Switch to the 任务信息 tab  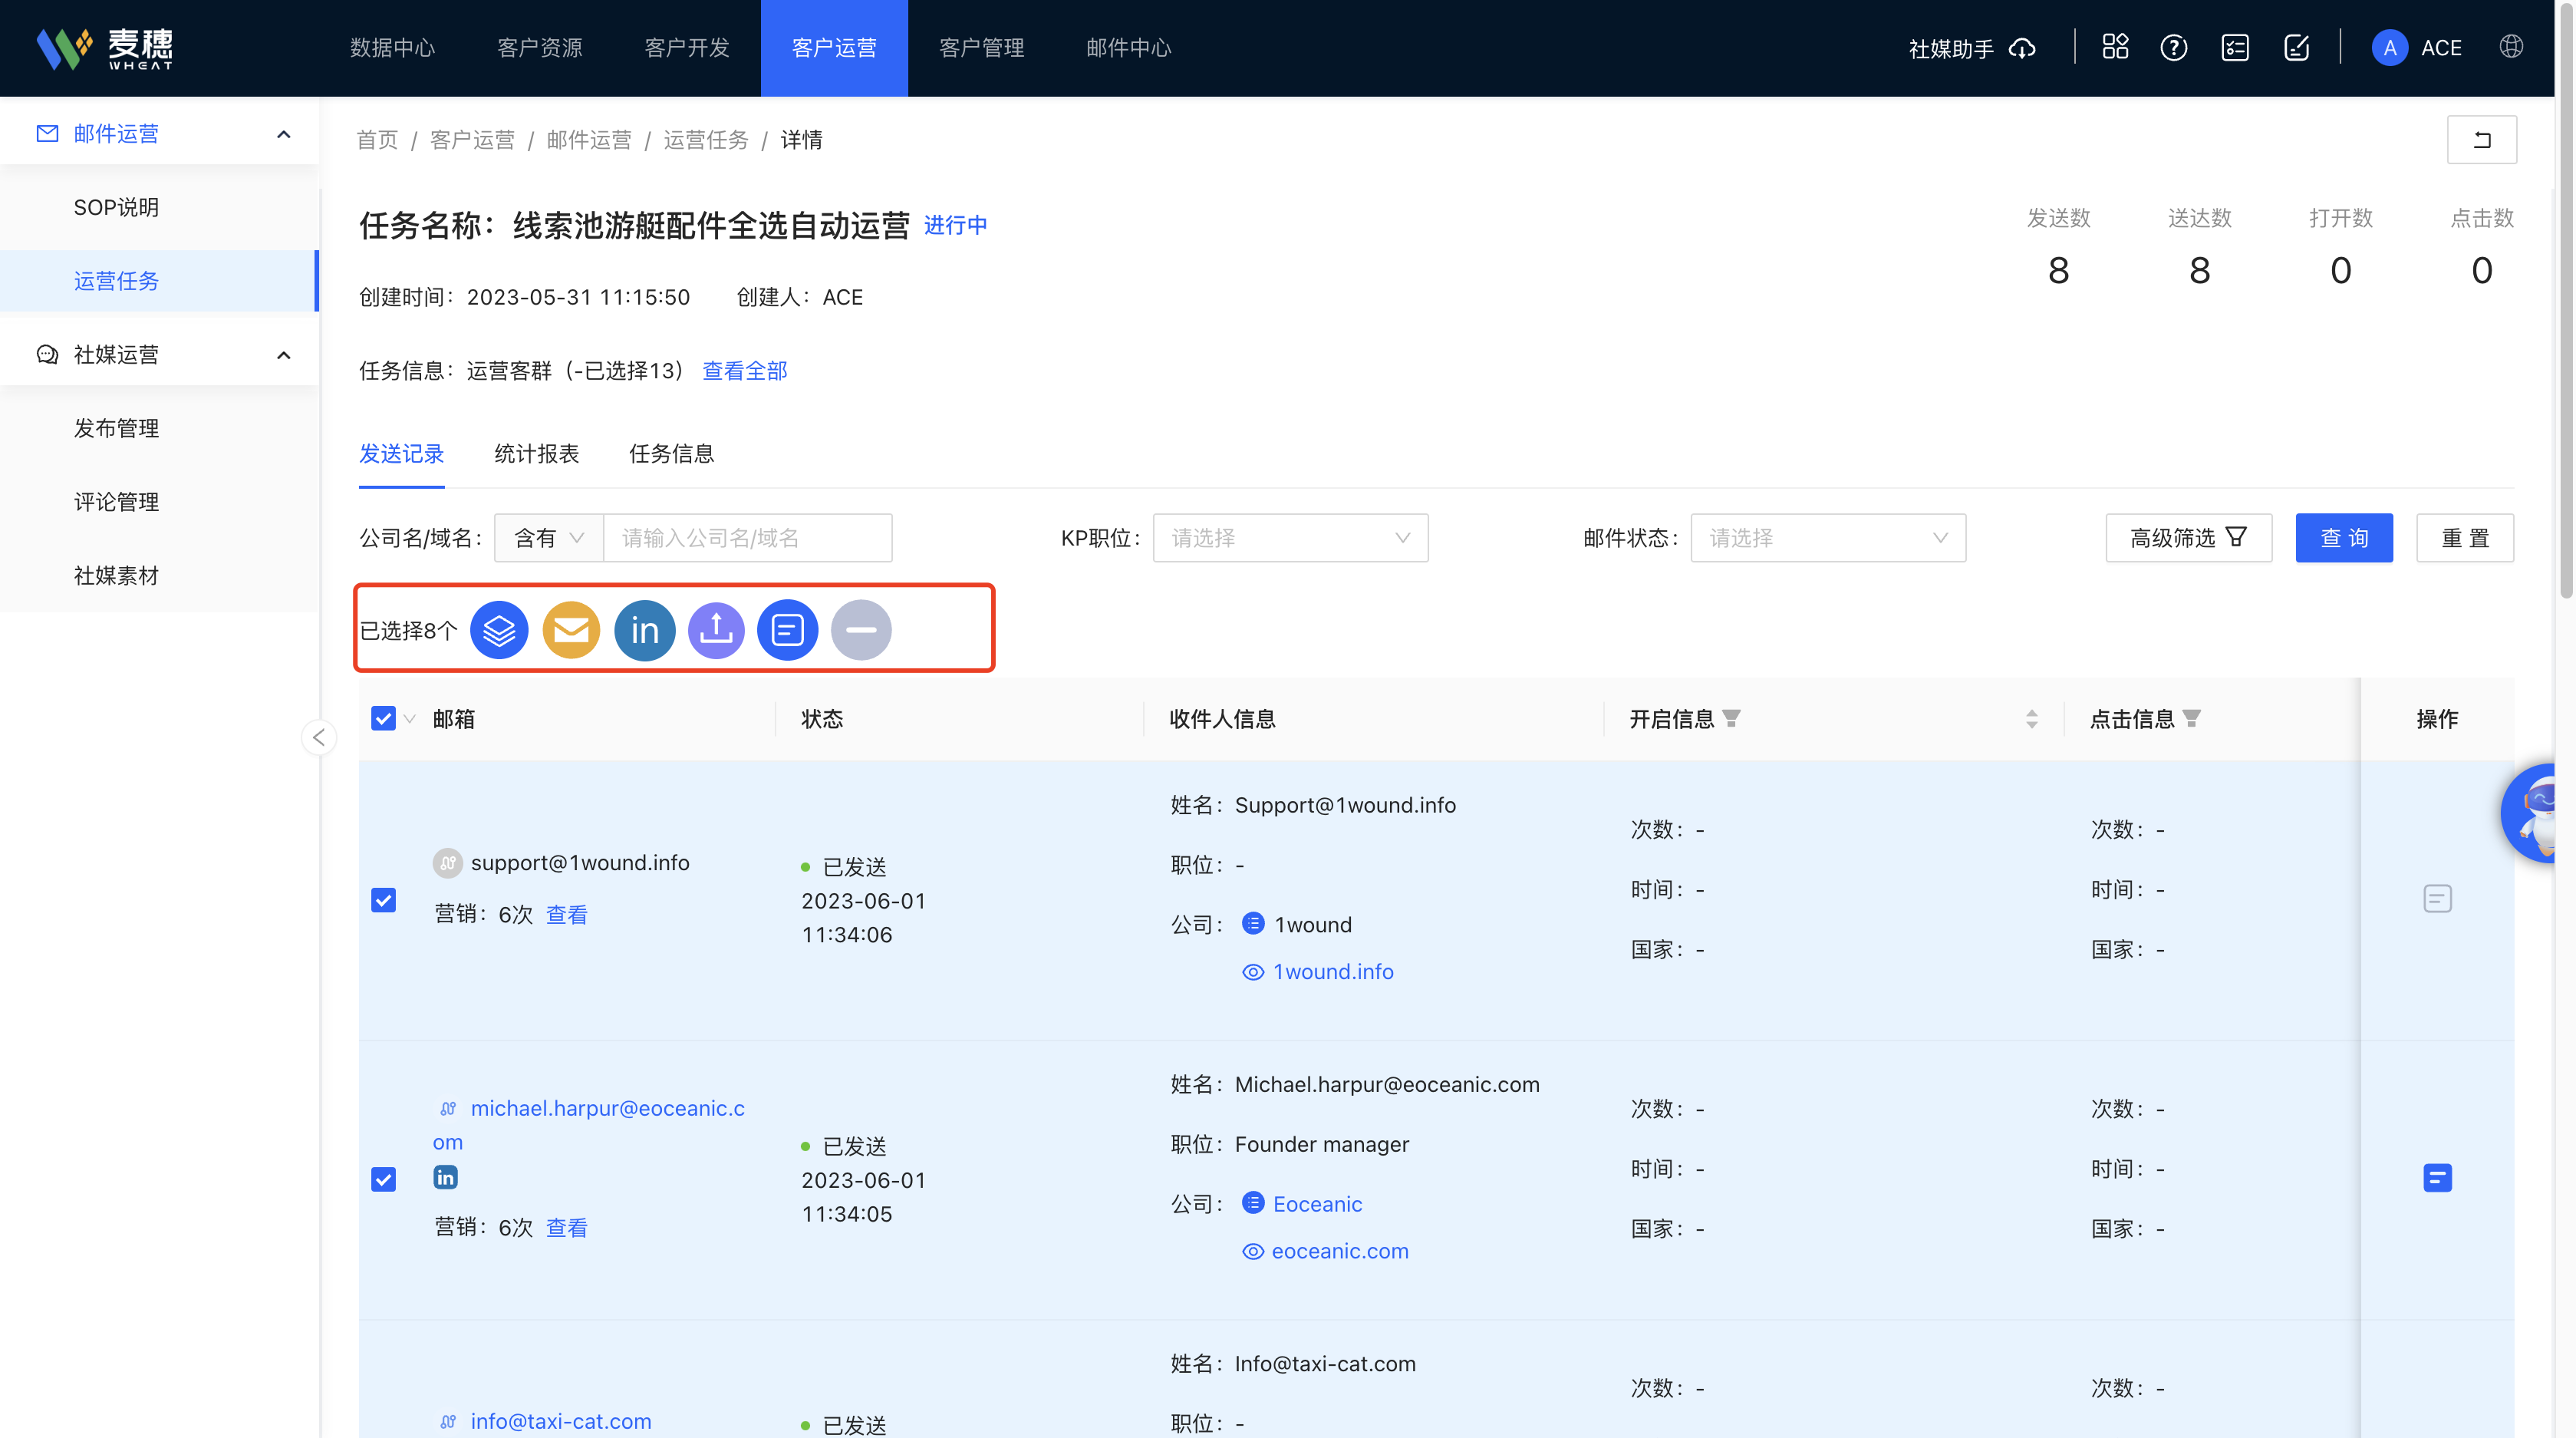[x=672, y=454]
